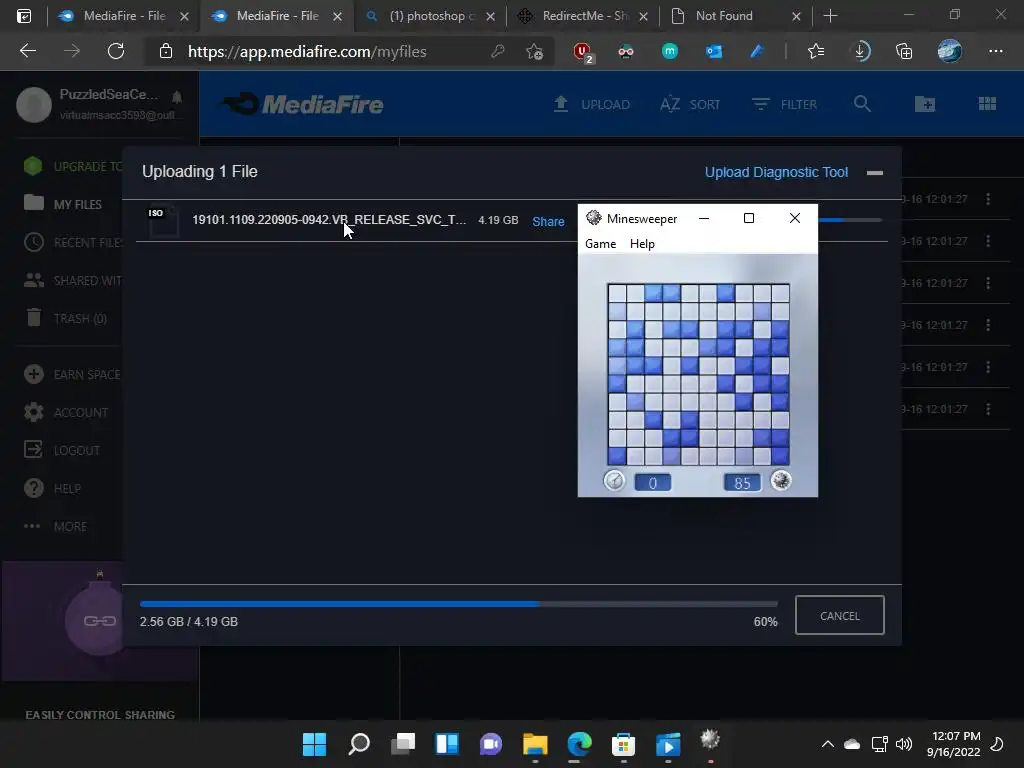This screenshot has width=1024, height=768.
Task: Click the Upload icon in MediaFire header
Action: [x=592, y=104]
